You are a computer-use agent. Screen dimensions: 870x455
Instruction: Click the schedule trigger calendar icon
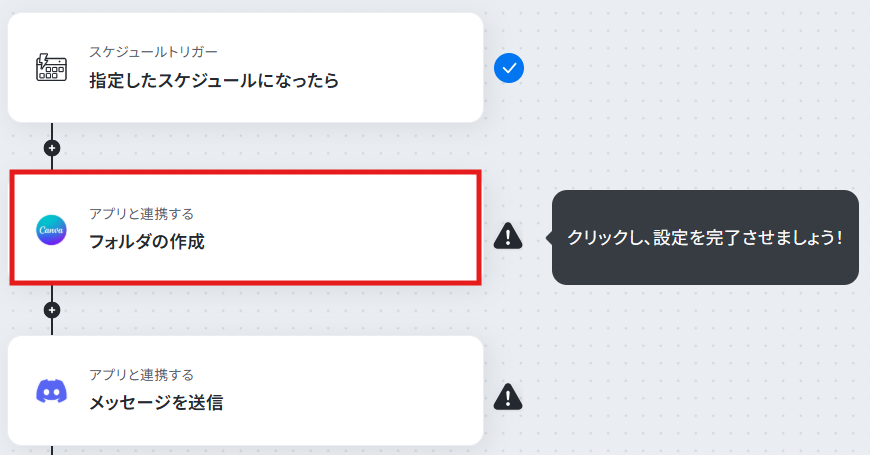pos(52,68)
